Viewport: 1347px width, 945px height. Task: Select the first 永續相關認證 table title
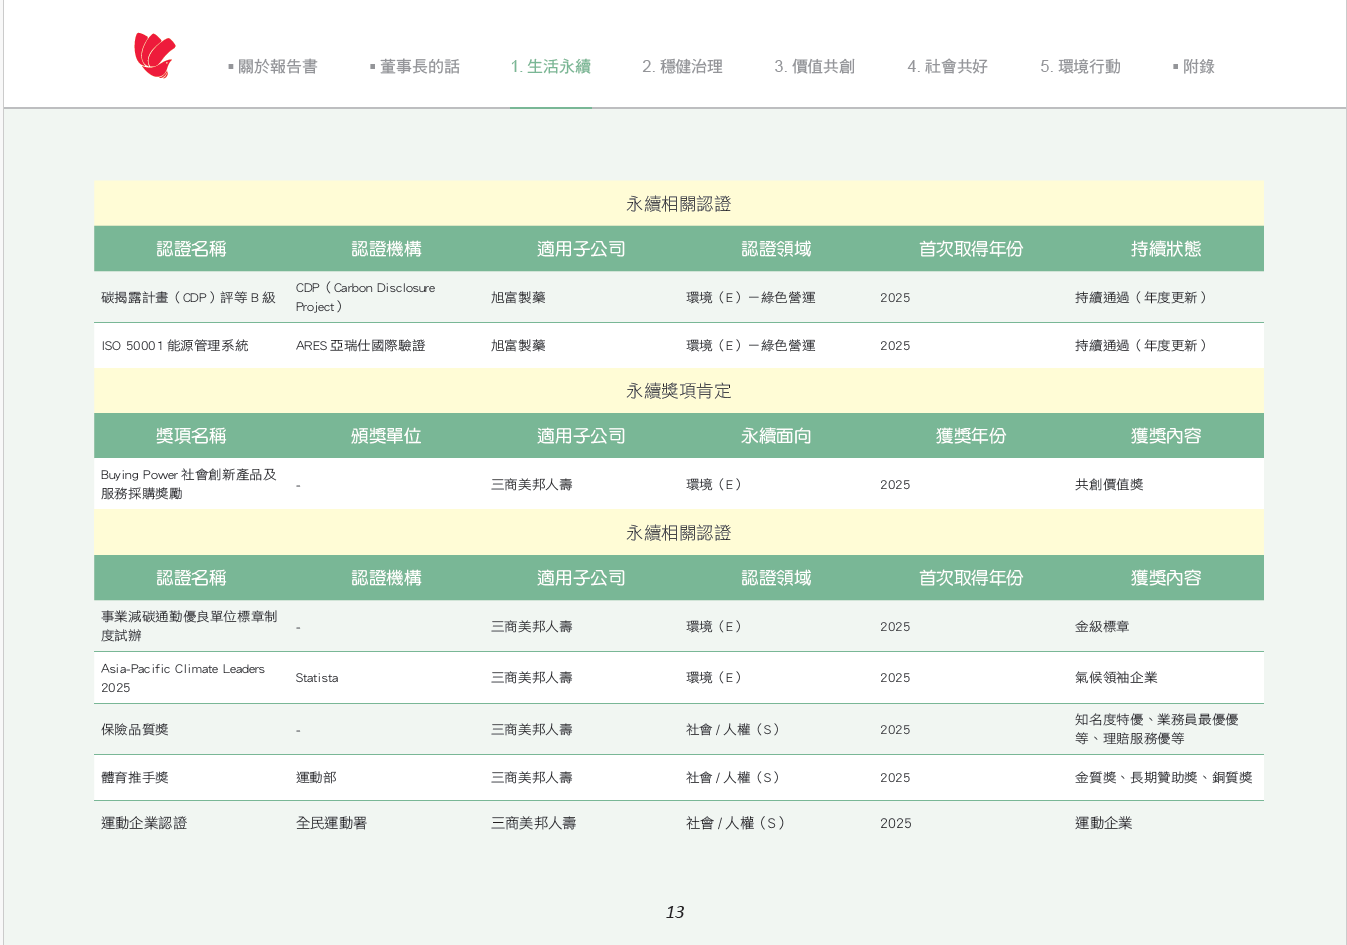[x=679, y=204]
